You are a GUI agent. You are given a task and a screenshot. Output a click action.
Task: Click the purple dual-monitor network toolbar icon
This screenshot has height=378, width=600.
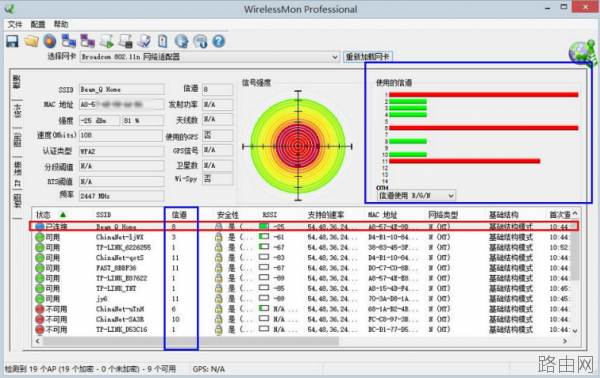88,41
